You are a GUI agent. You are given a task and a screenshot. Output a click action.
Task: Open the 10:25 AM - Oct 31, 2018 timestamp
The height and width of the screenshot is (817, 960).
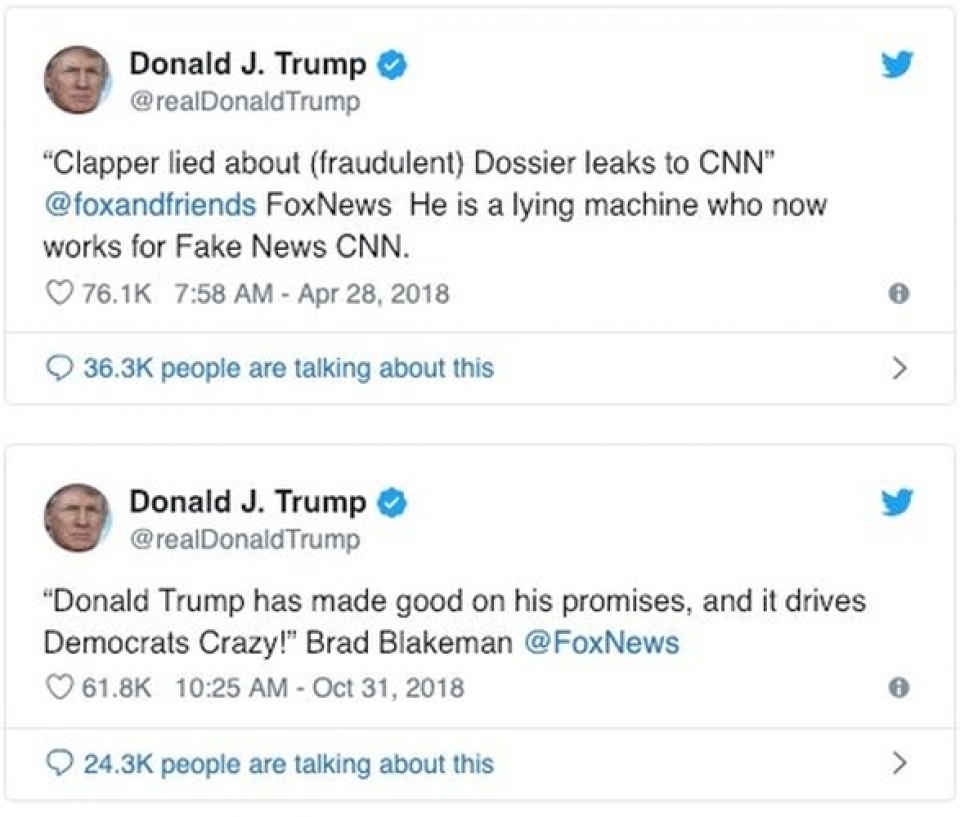319,688
